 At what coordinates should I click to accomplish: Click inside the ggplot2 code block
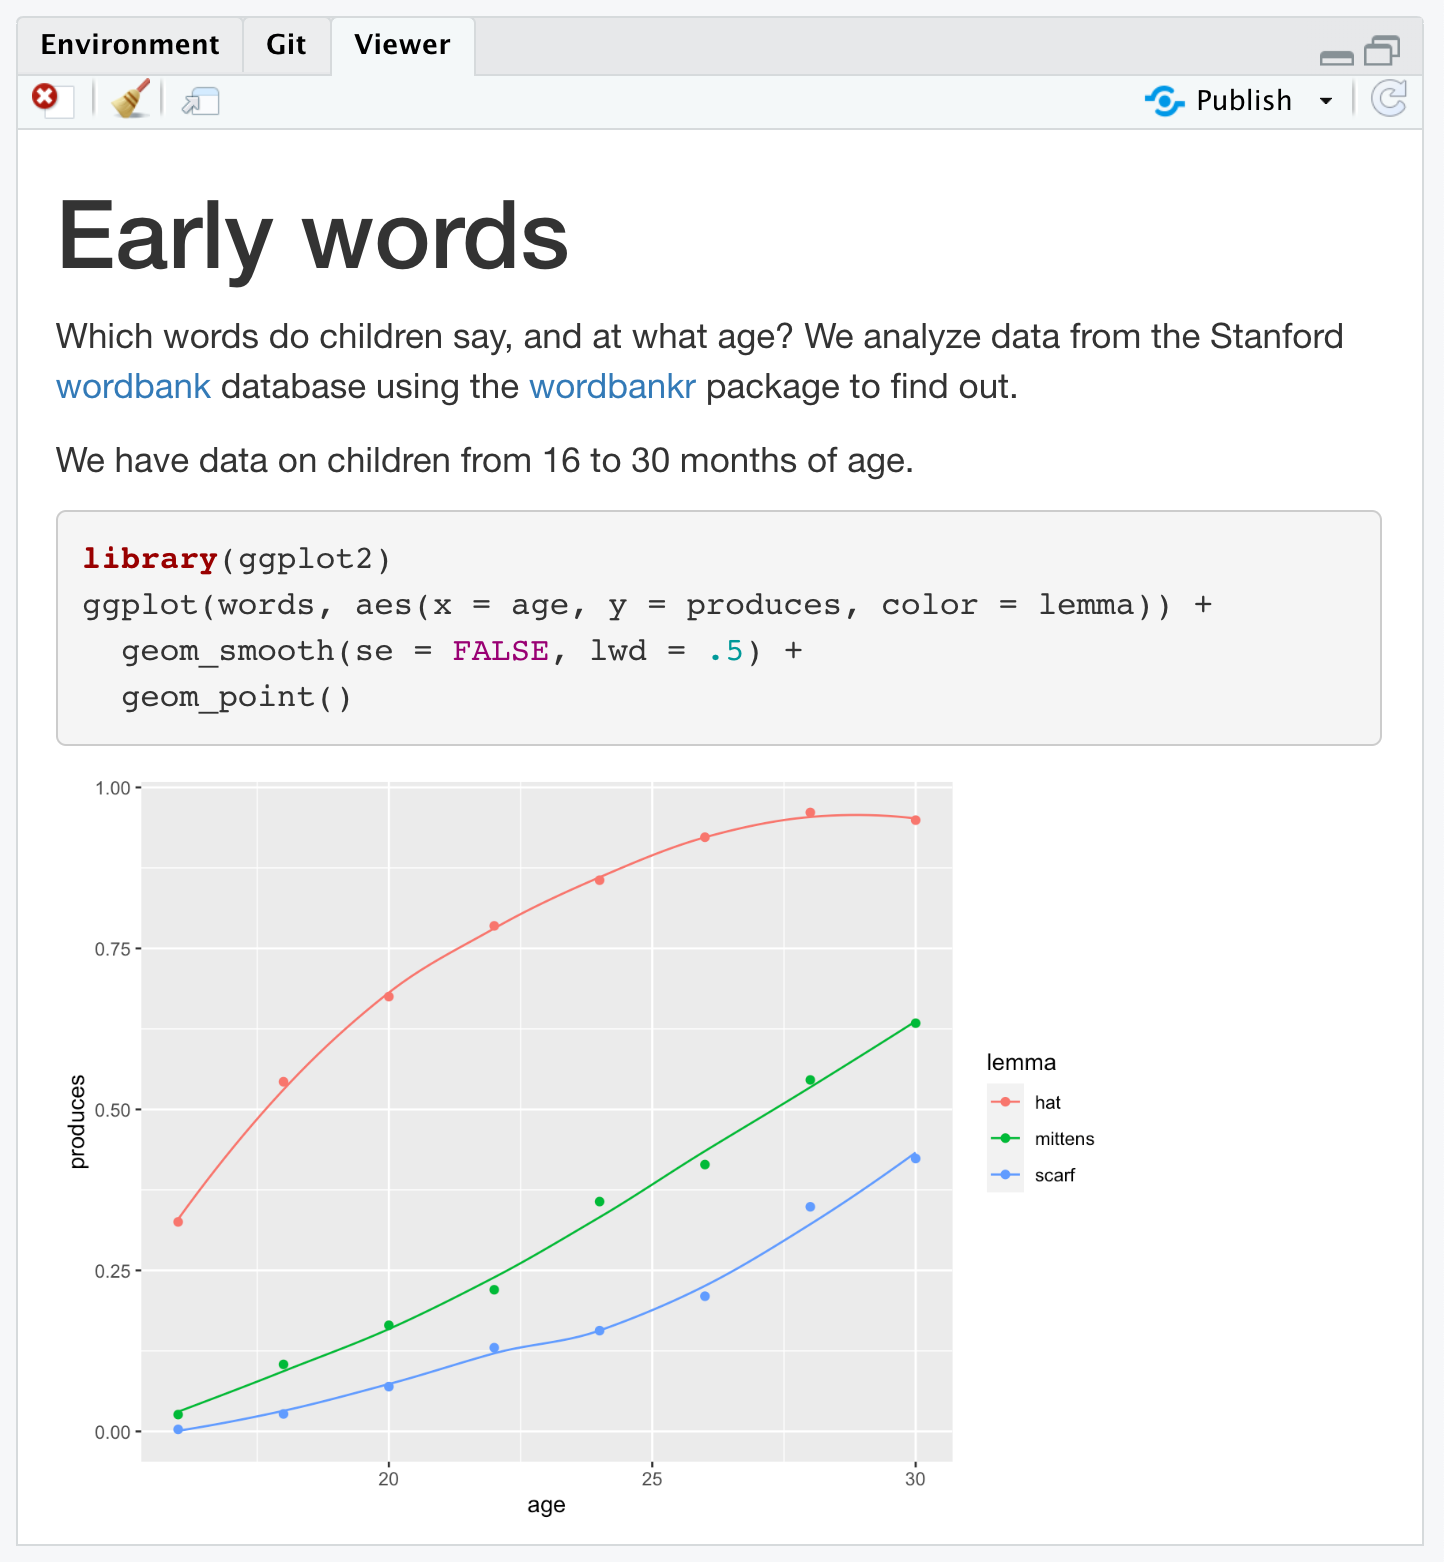718,628
